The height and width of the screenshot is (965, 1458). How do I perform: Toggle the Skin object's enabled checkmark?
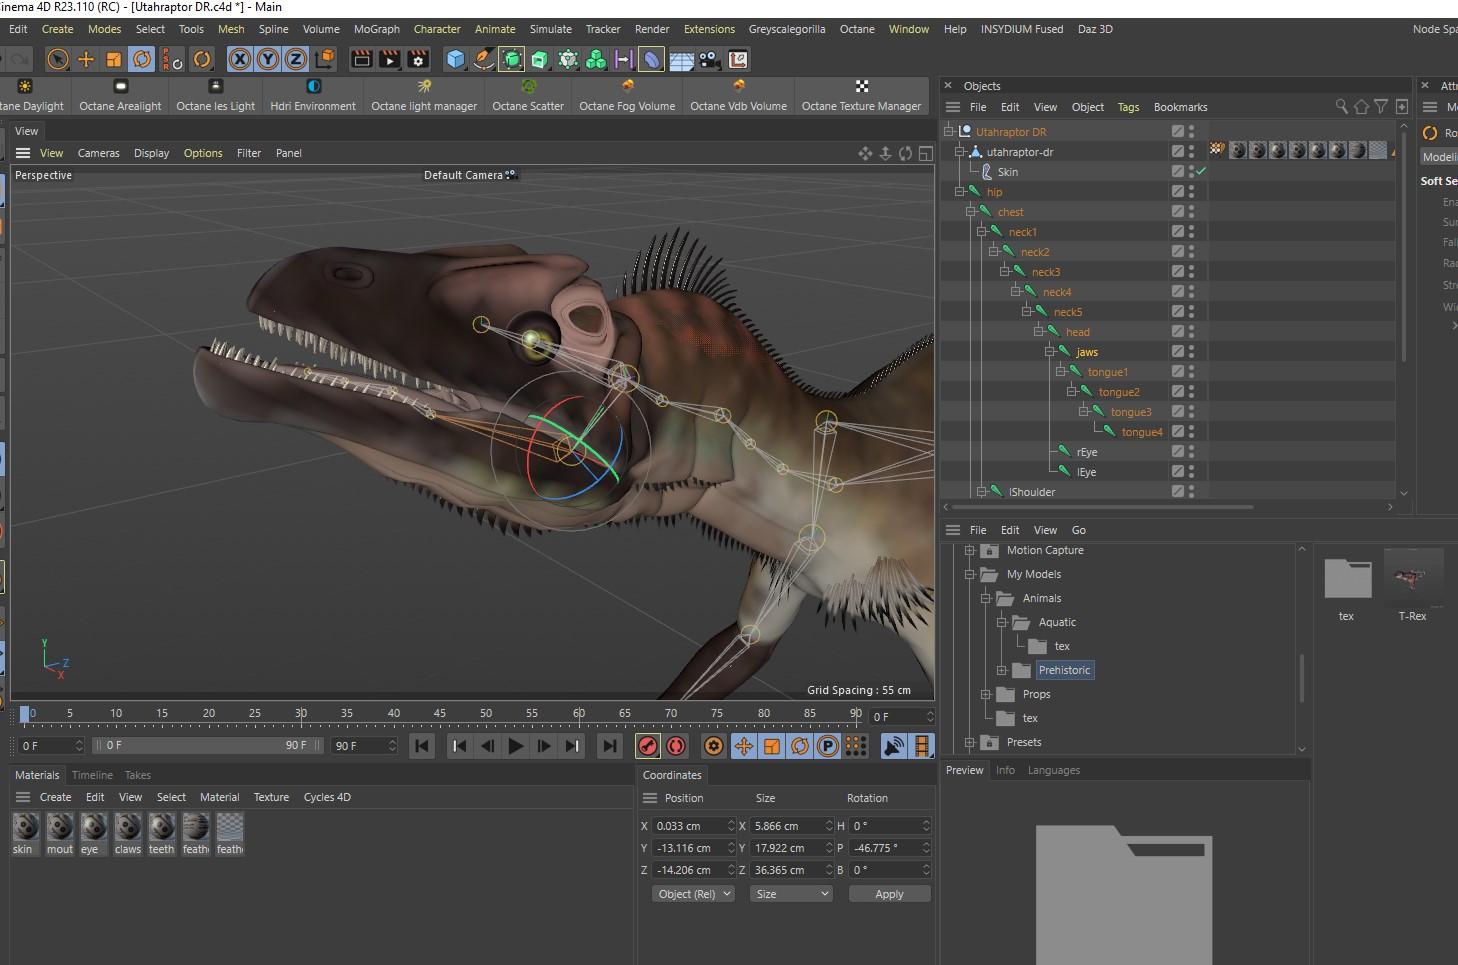point(1201,172)
